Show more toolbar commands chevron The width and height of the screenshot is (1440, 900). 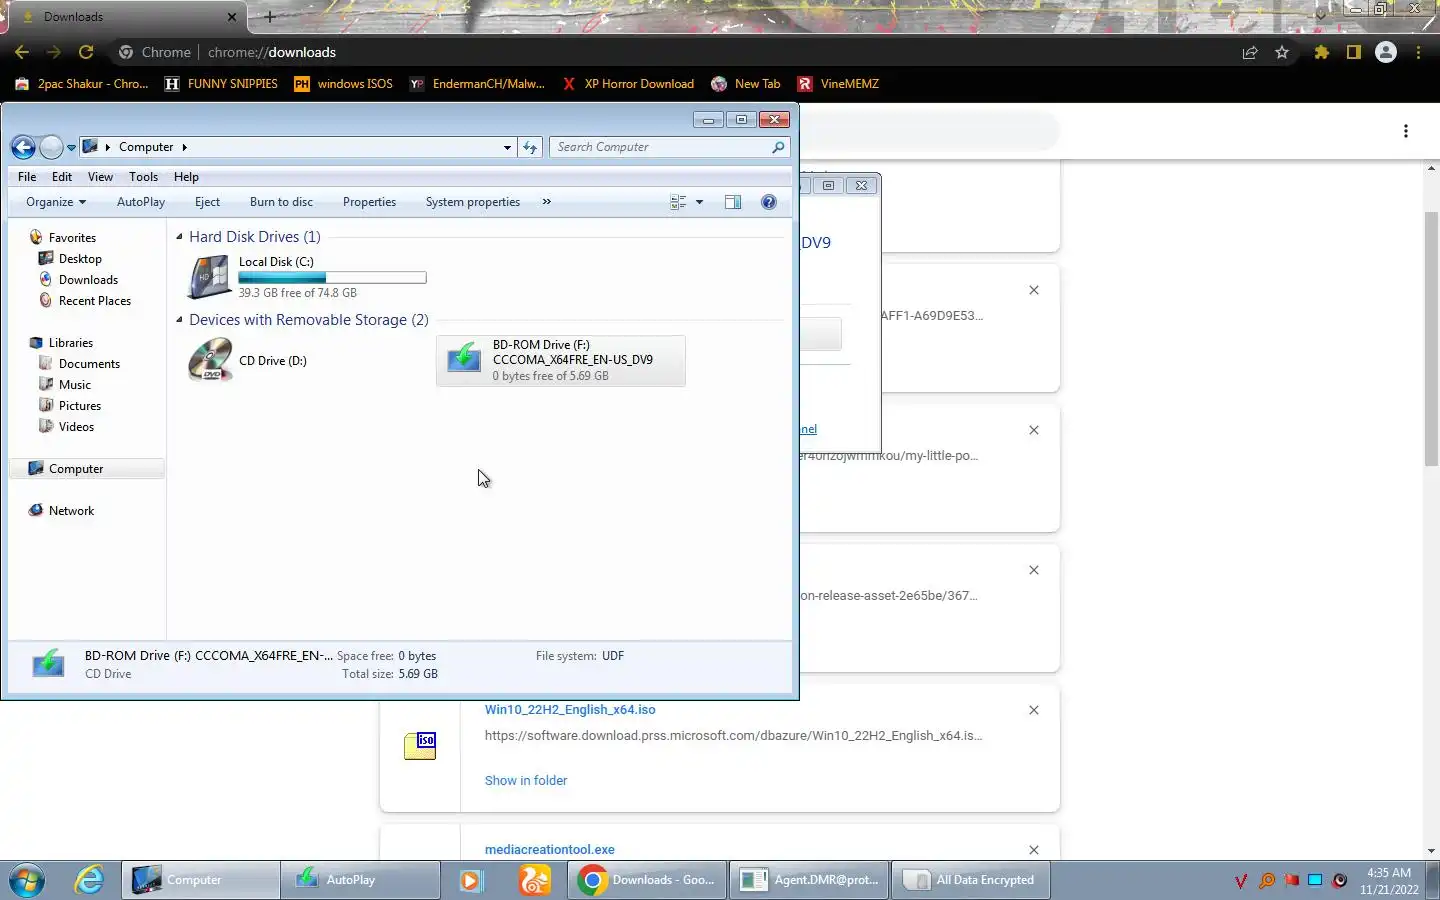click(x=546, y=202)
